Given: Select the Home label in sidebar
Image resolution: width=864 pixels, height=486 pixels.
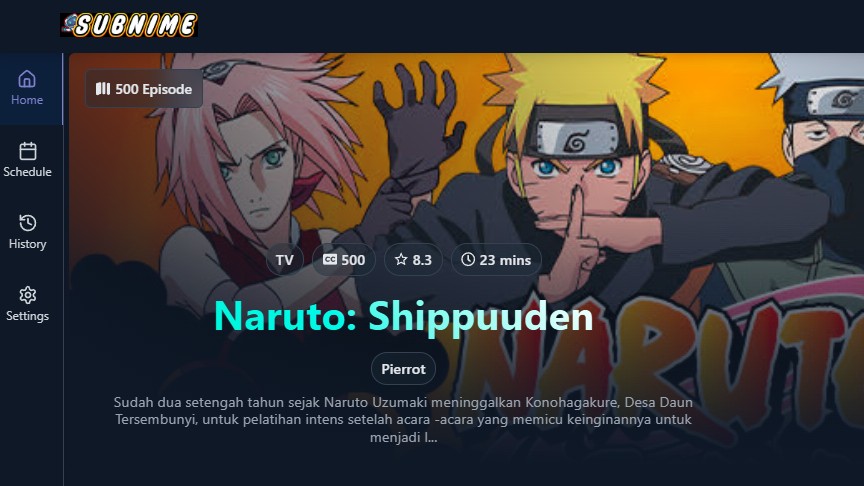Looking at the screenshot, I should coord(27,100).
